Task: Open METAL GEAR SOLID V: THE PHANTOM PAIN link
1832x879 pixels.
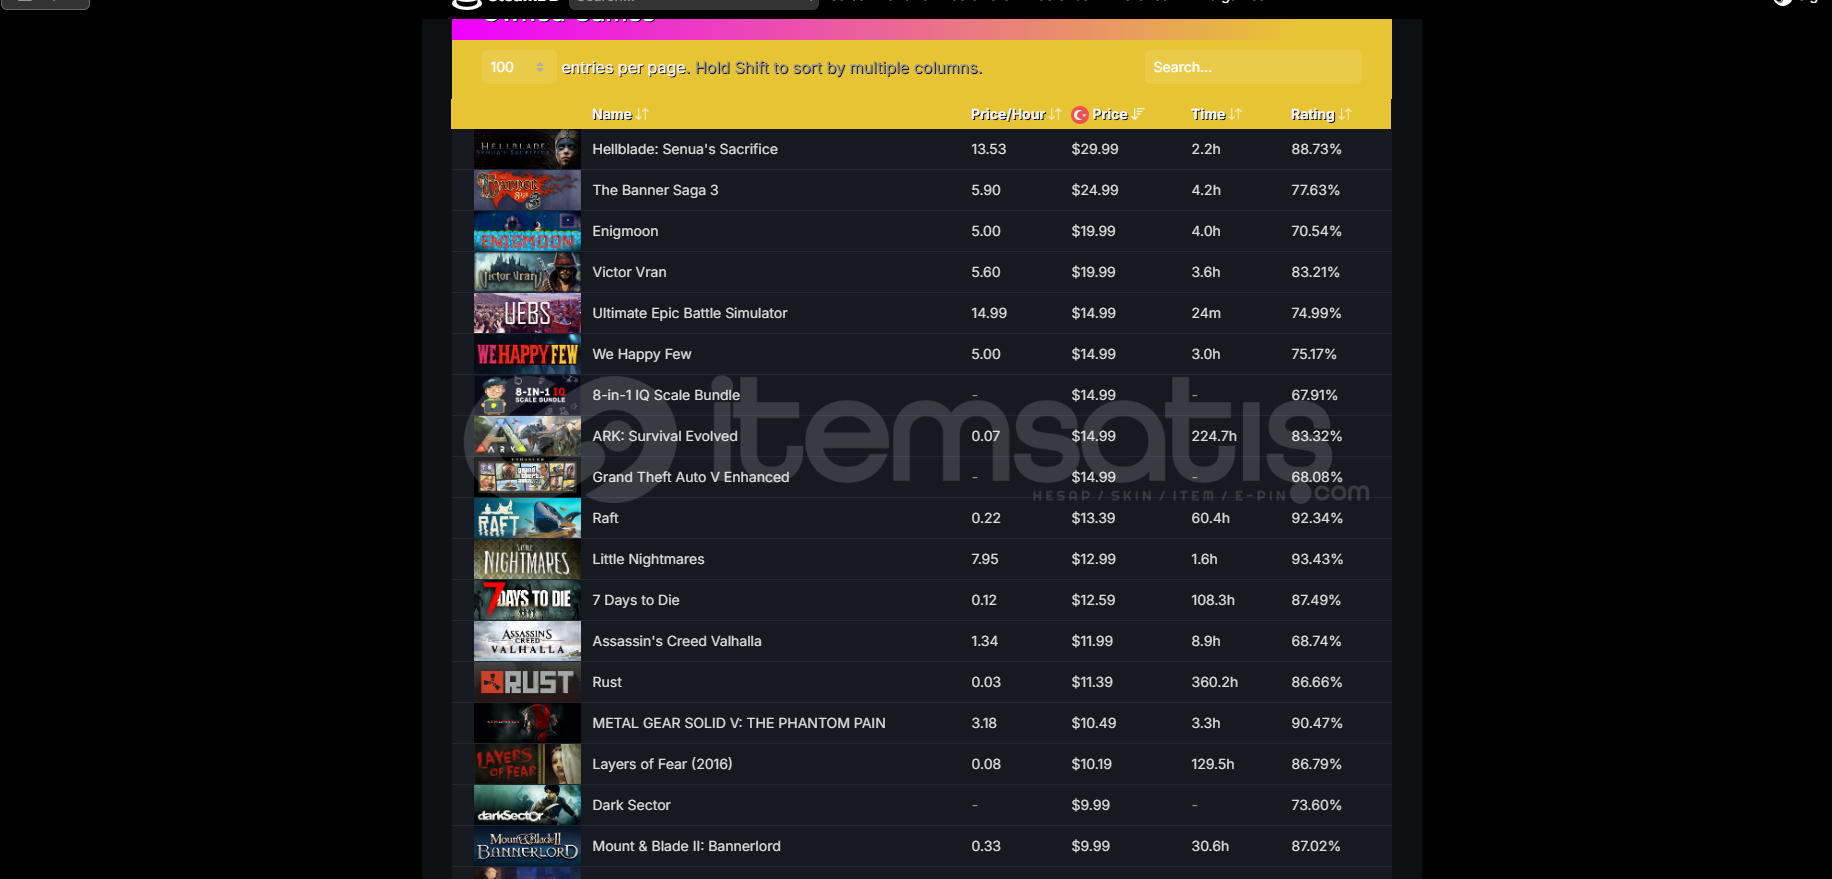Action: pos(739,723)
